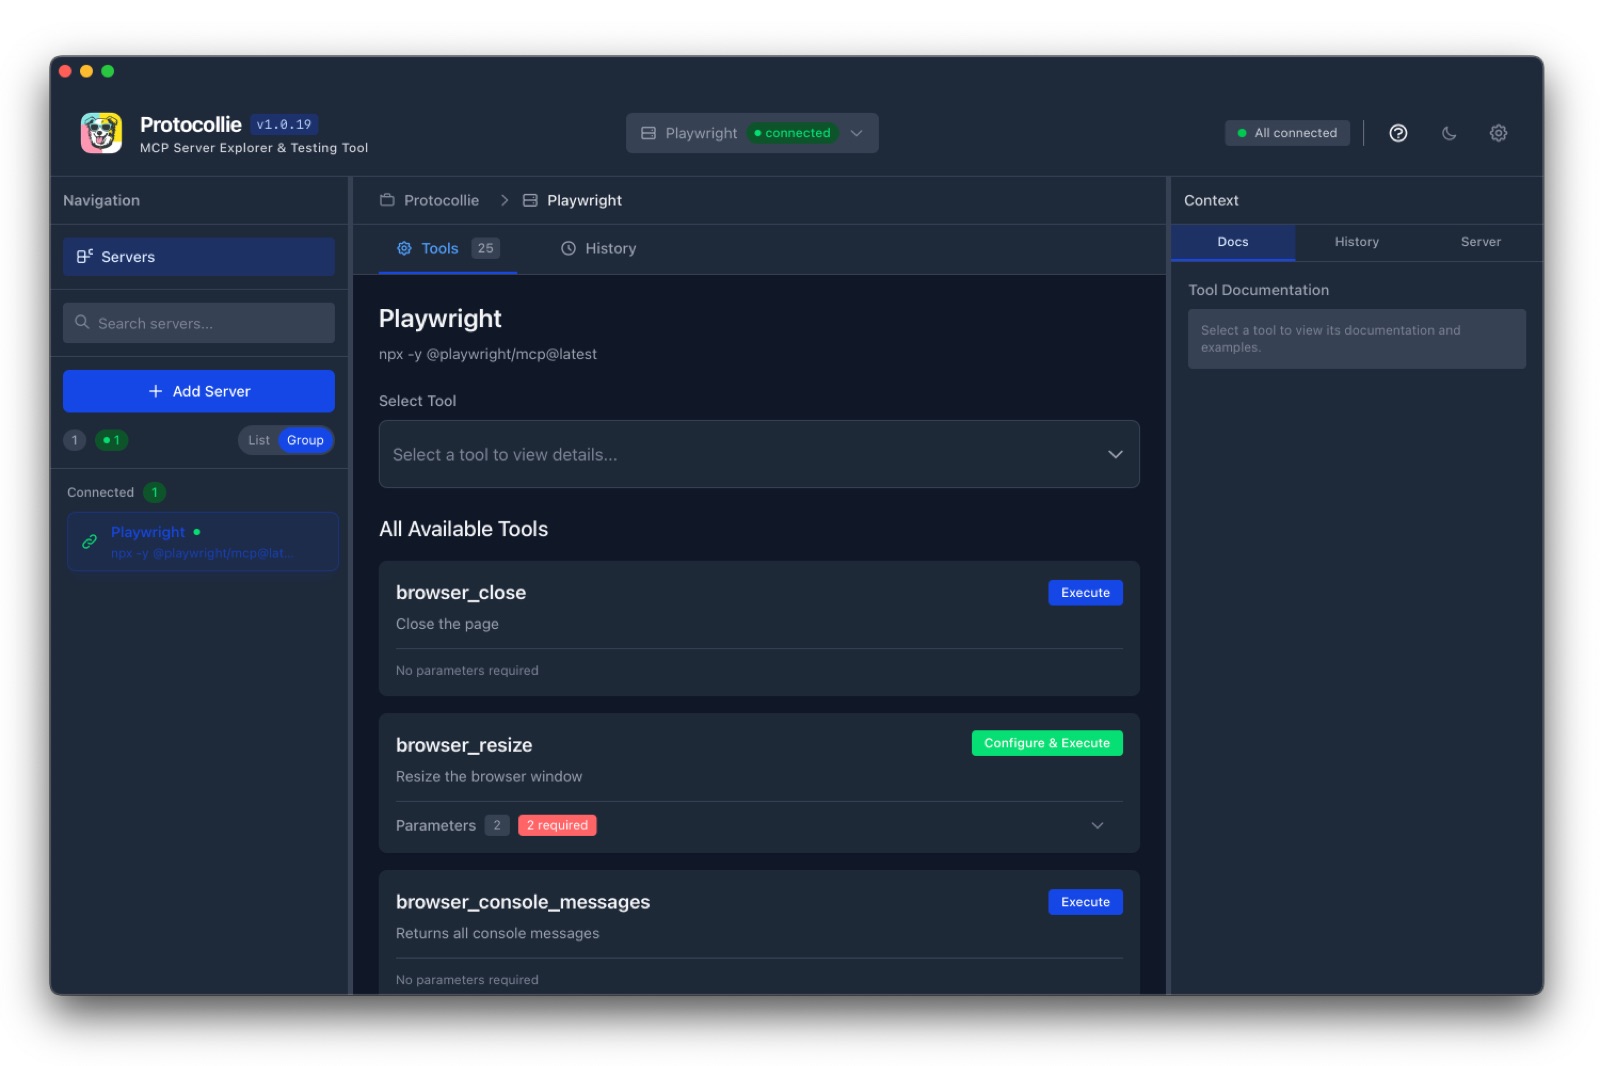Click the server icon in the header selector
1600x1066 pixels.
coord(648,133)
